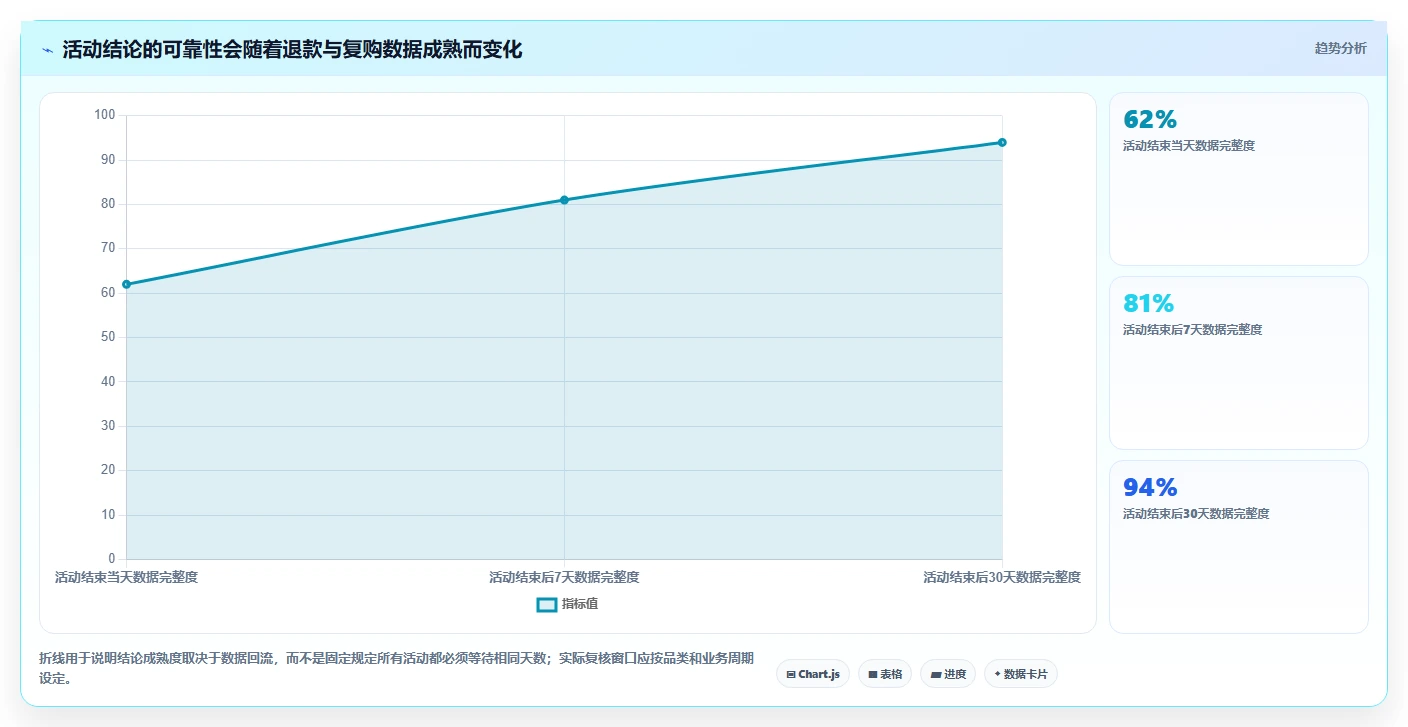Viewport: 1408px width, 727px height.
Task: Click the chart data point at value 62
Action: (126, 284)
